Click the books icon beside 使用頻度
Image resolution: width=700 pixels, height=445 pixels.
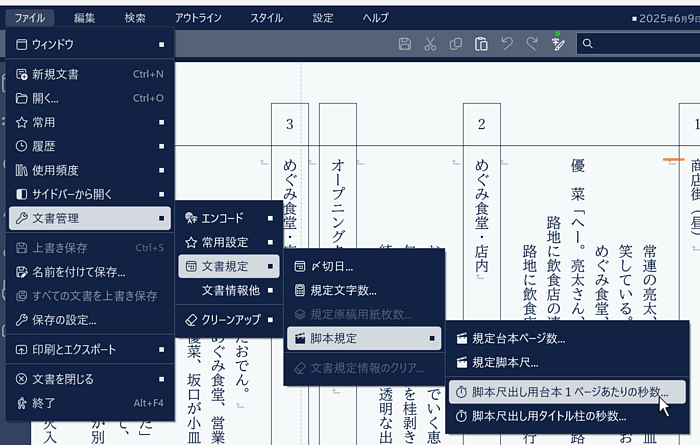point(21,170)
